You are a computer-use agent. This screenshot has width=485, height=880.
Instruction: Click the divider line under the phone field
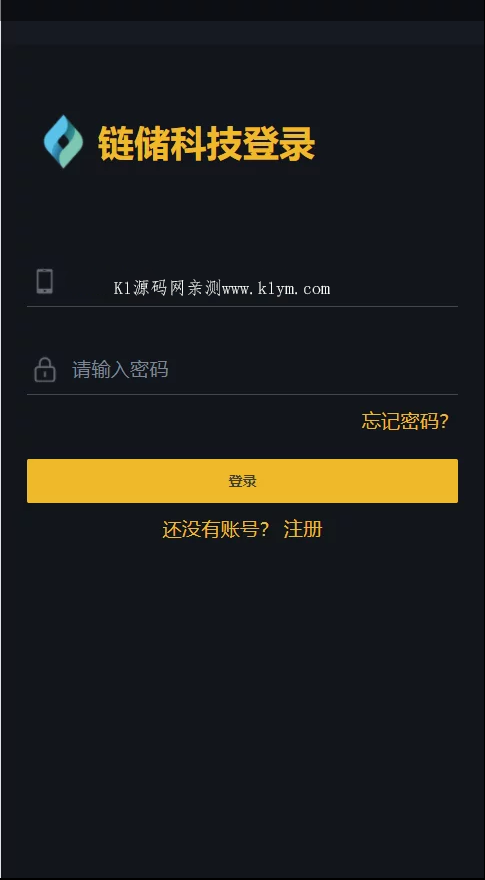[242, 306]
